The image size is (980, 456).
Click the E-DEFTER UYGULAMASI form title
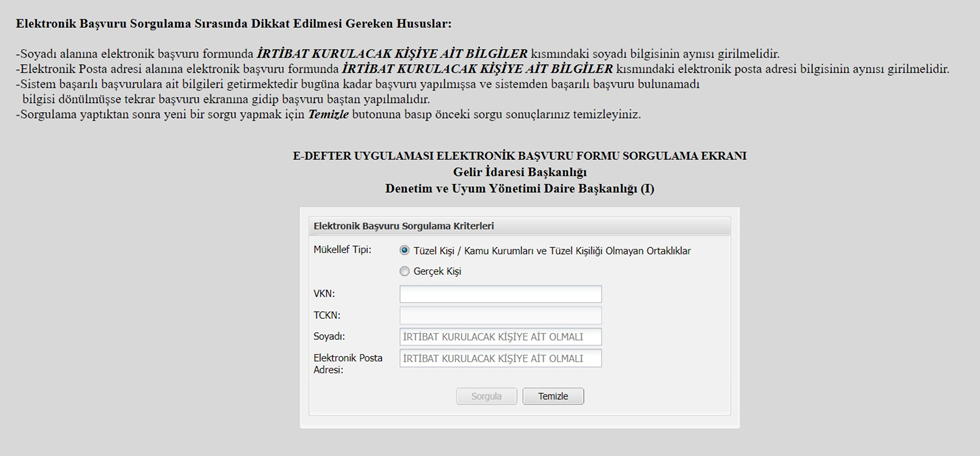[519, 156]
